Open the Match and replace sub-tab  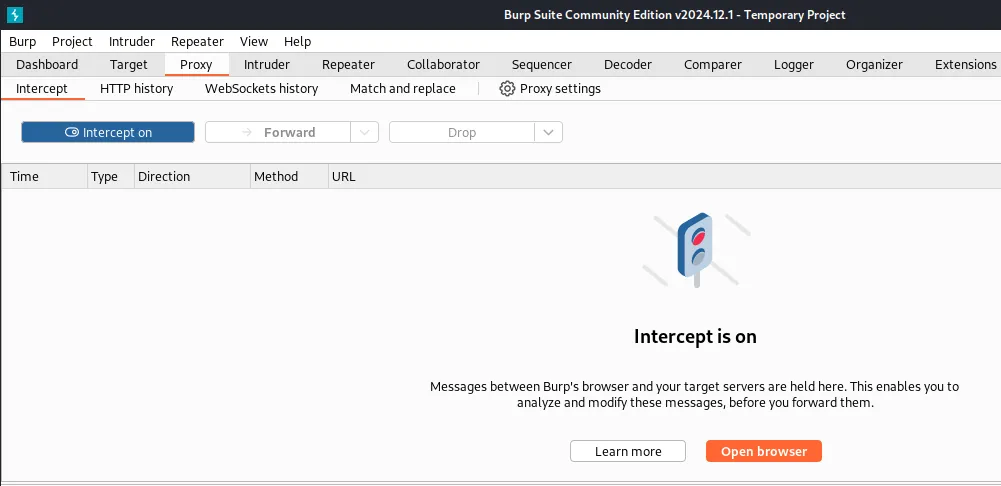click(x=403, y=89)
